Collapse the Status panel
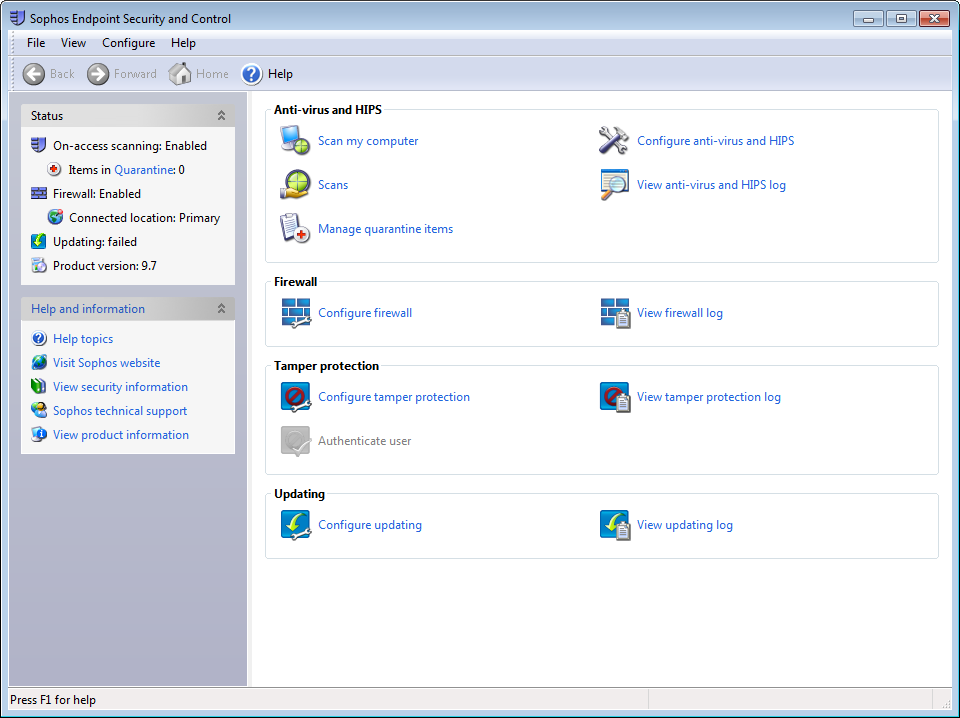Image resolution: width=960 pixels, height=718 pixels. pyautogui.click(x=221, y=116)
